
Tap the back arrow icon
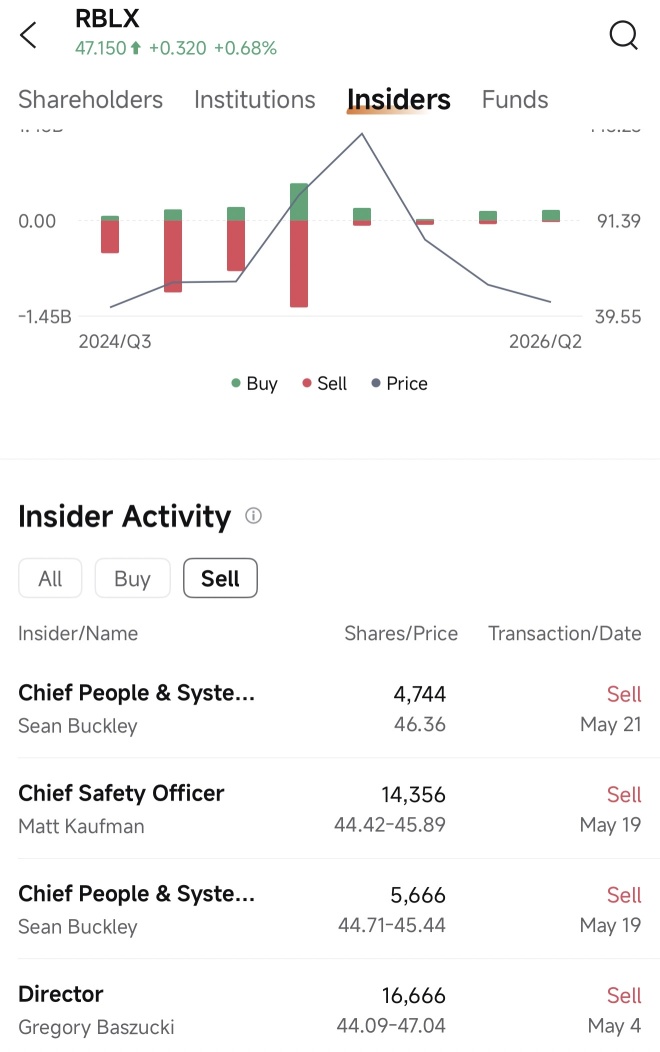28,35
